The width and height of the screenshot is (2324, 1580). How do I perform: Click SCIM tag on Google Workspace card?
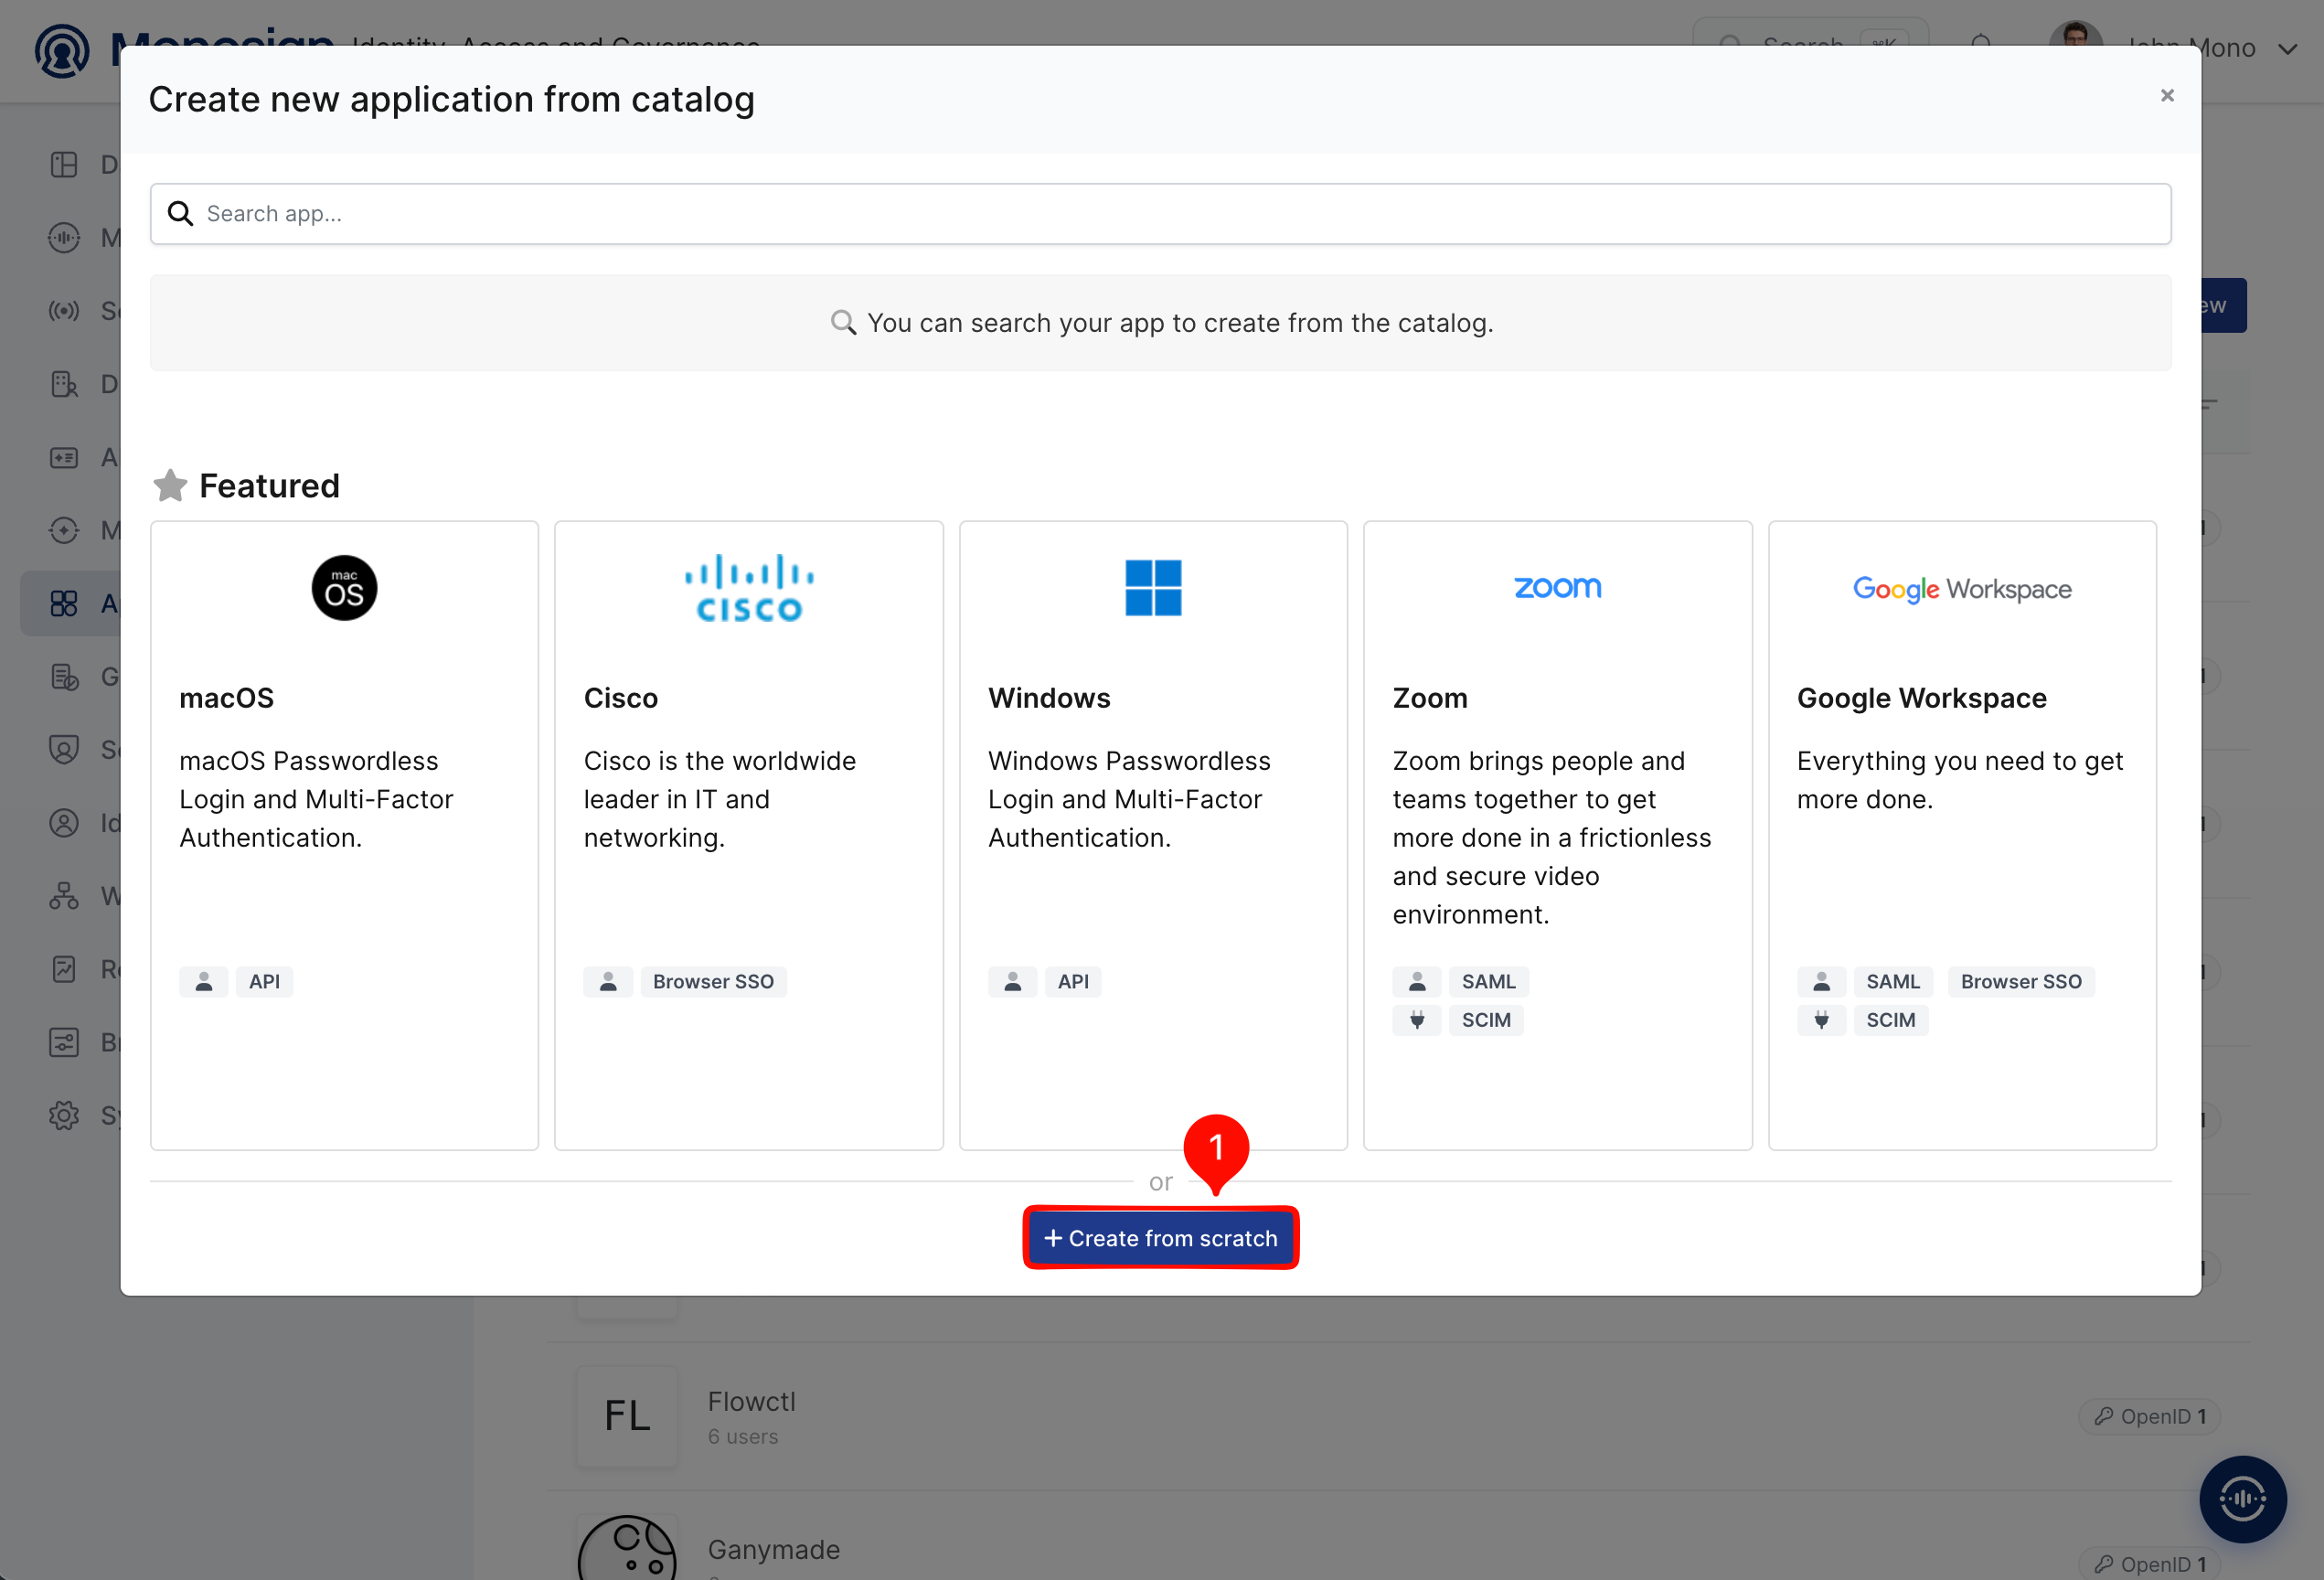pyautogui.click(x=1890, y=1020)
